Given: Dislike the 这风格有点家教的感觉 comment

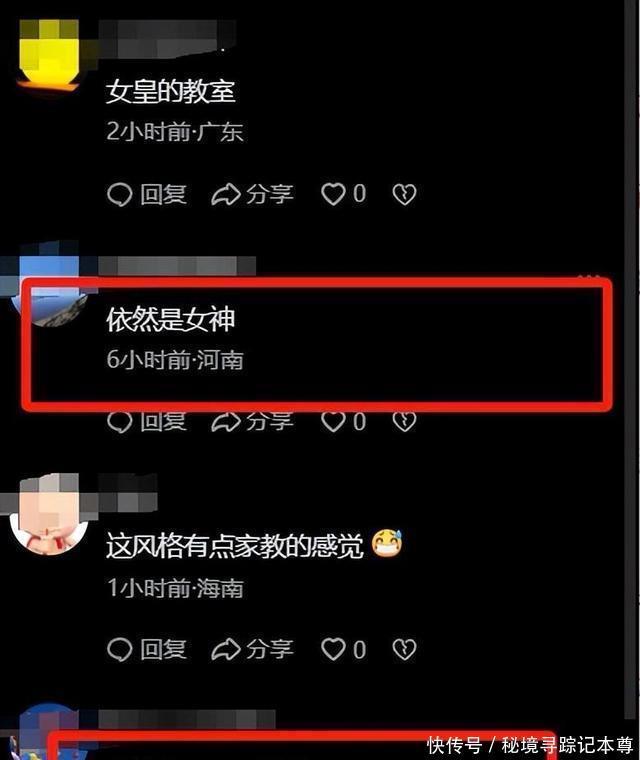Looking at the screenshot, I should pos(404,649).
